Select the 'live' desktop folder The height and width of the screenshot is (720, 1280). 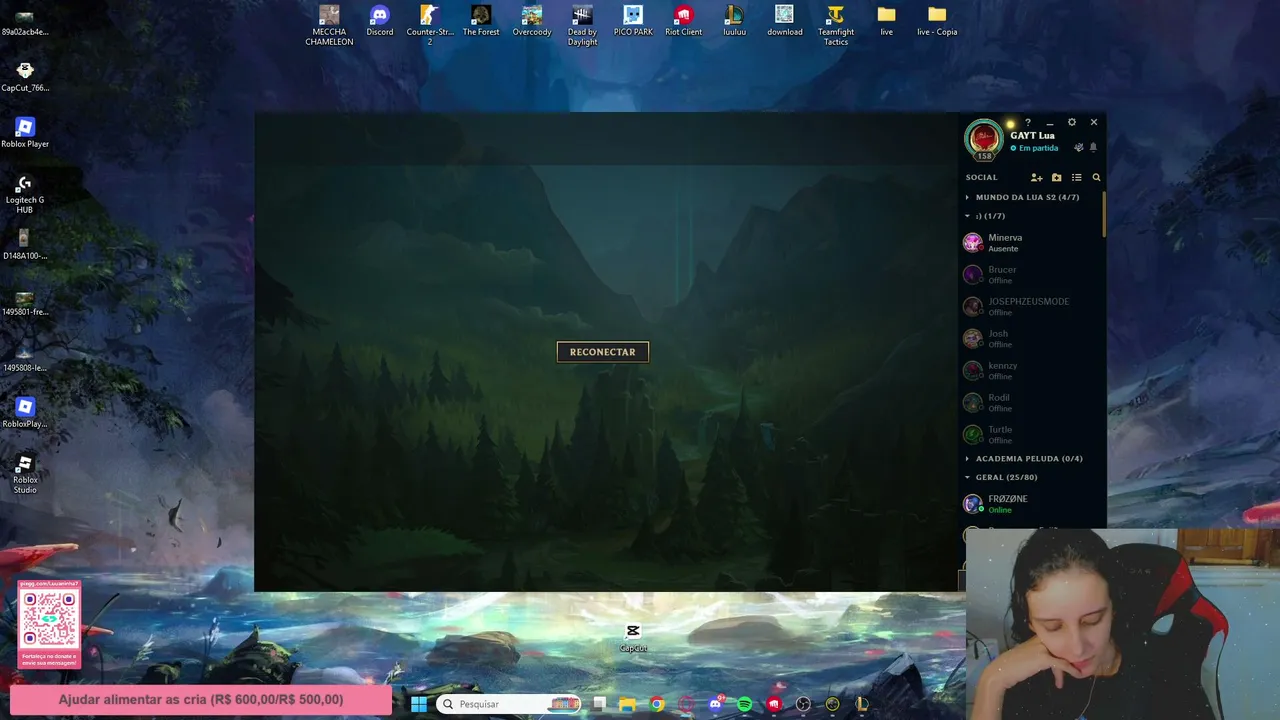click(x=886, y=21)
